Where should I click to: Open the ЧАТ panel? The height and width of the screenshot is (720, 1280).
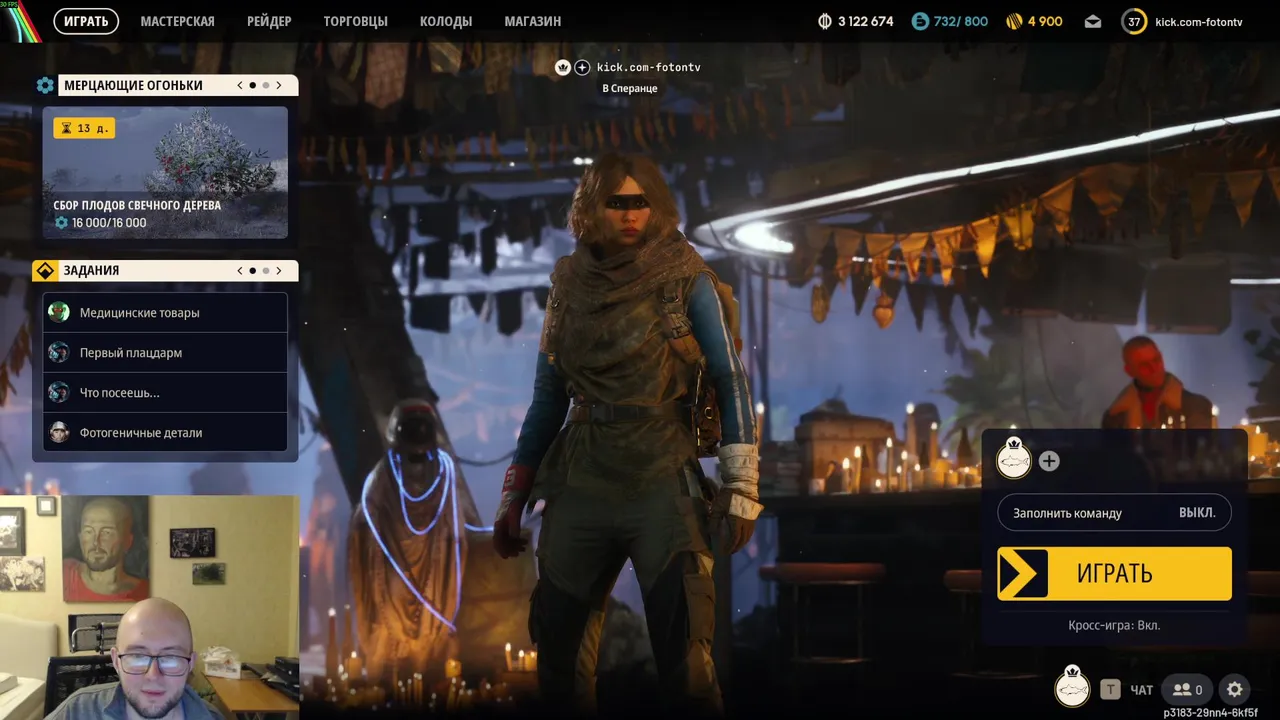tap(1141, 690)
